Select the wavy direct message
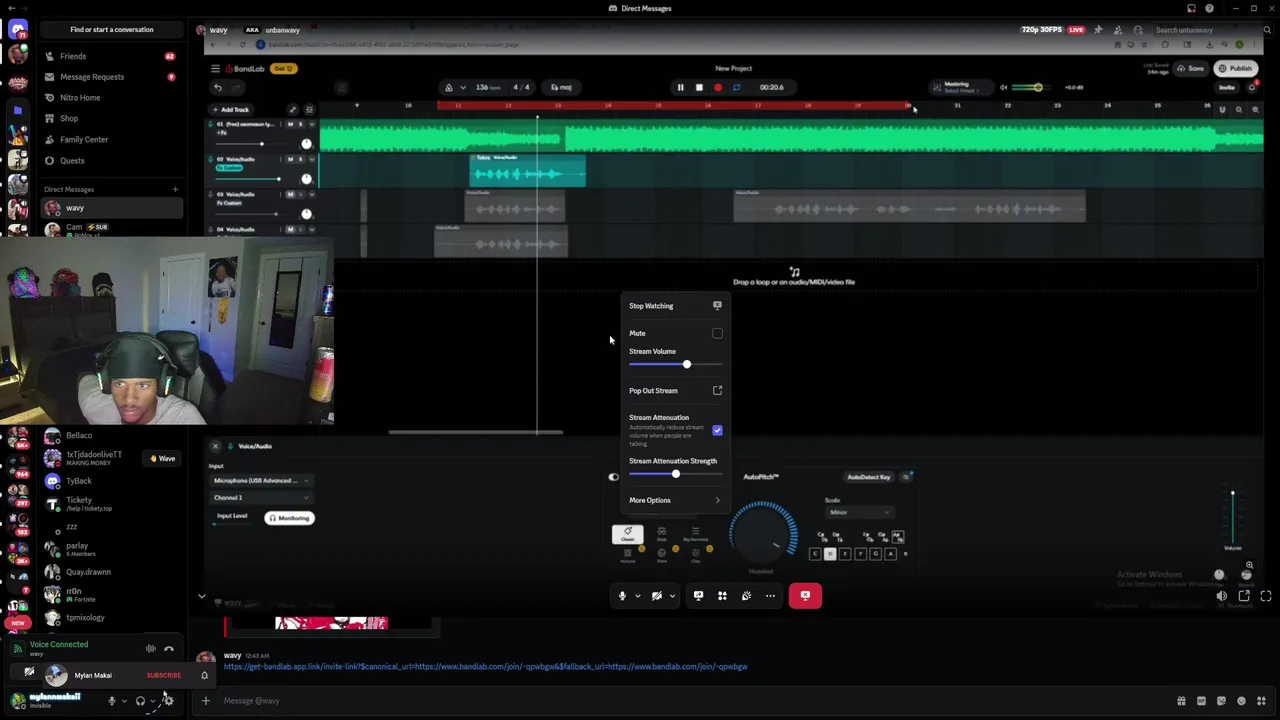The height and width of the screenshot is (720, 1280). 112,208
